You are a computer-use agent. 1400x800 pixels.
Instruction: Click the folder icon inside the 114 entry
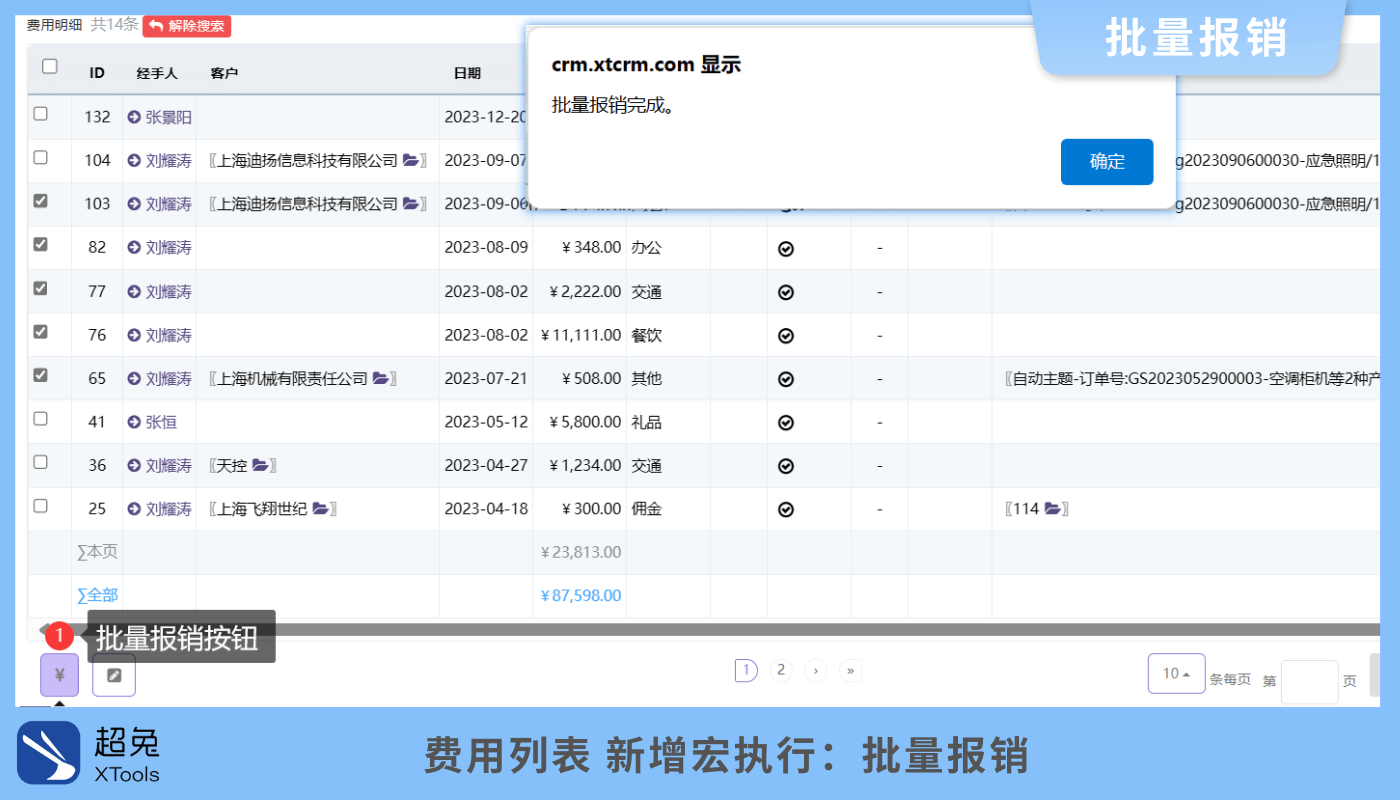1052,508
